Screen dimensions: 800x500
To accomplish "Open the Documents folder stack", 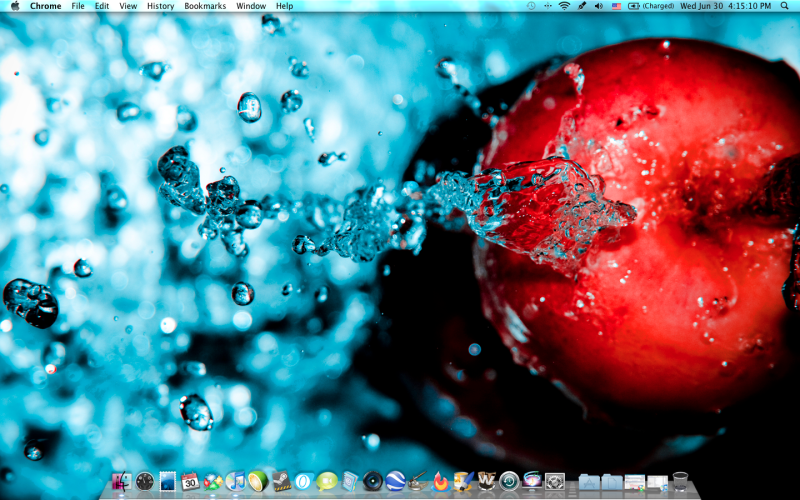I will (612, 482).
